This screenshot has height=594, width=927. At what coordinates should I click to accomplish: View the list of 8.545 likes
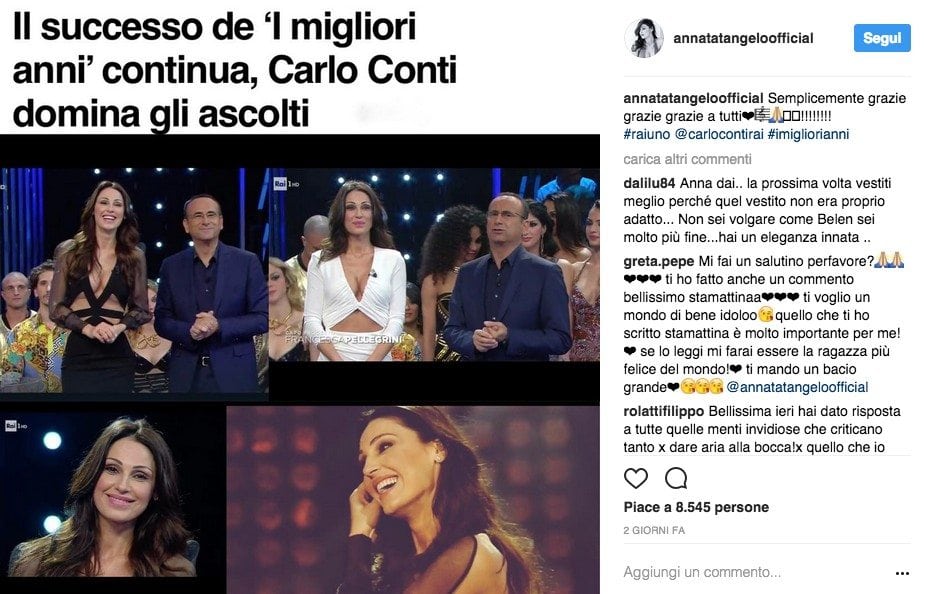pos(696,507)
